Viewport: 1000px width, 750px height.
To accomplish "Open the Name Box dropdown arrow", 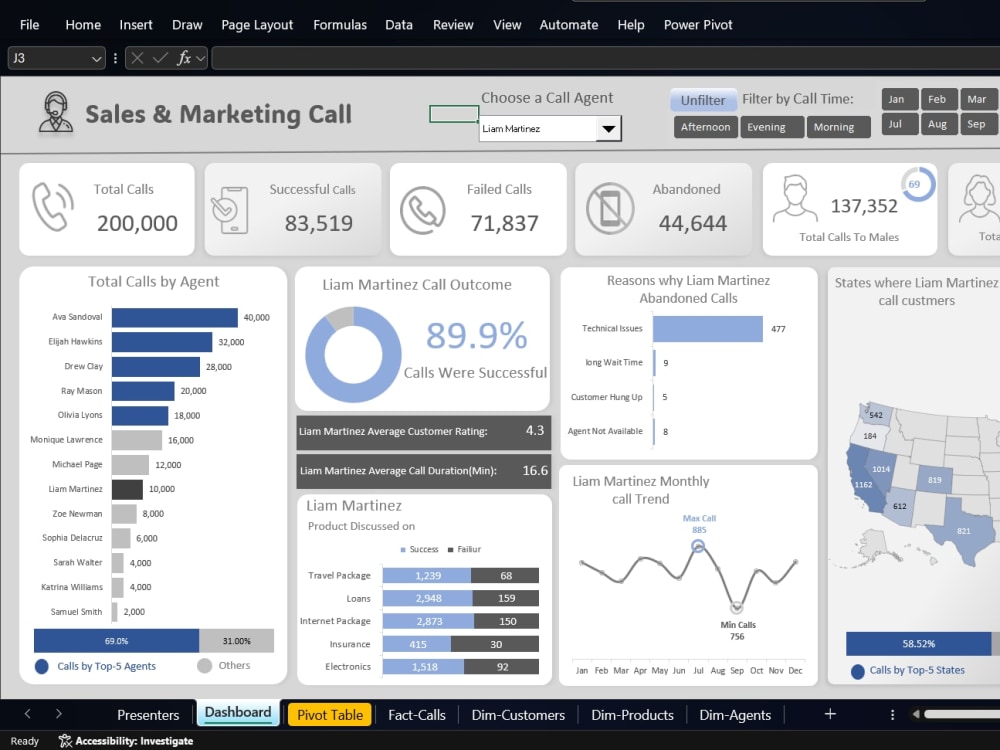I will pyautogui.click(x=96, y=59).
